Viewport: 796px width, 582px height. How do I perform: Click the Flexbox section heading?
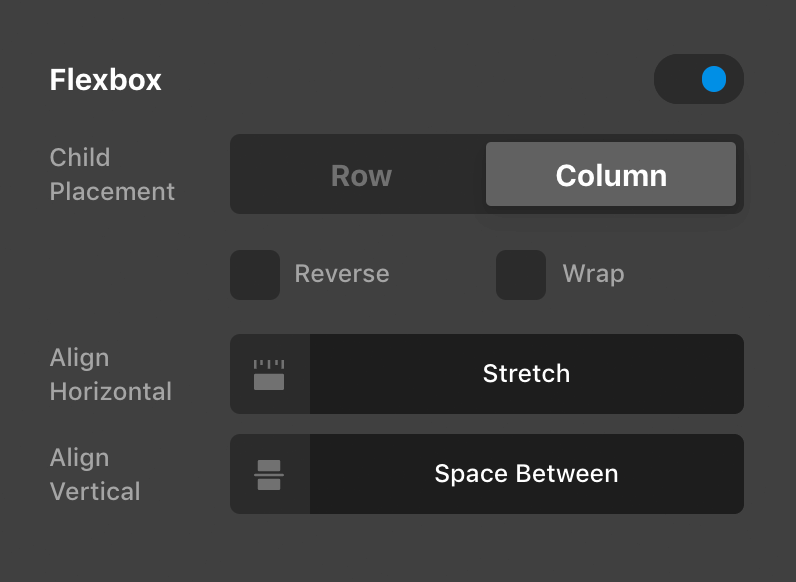106,80
